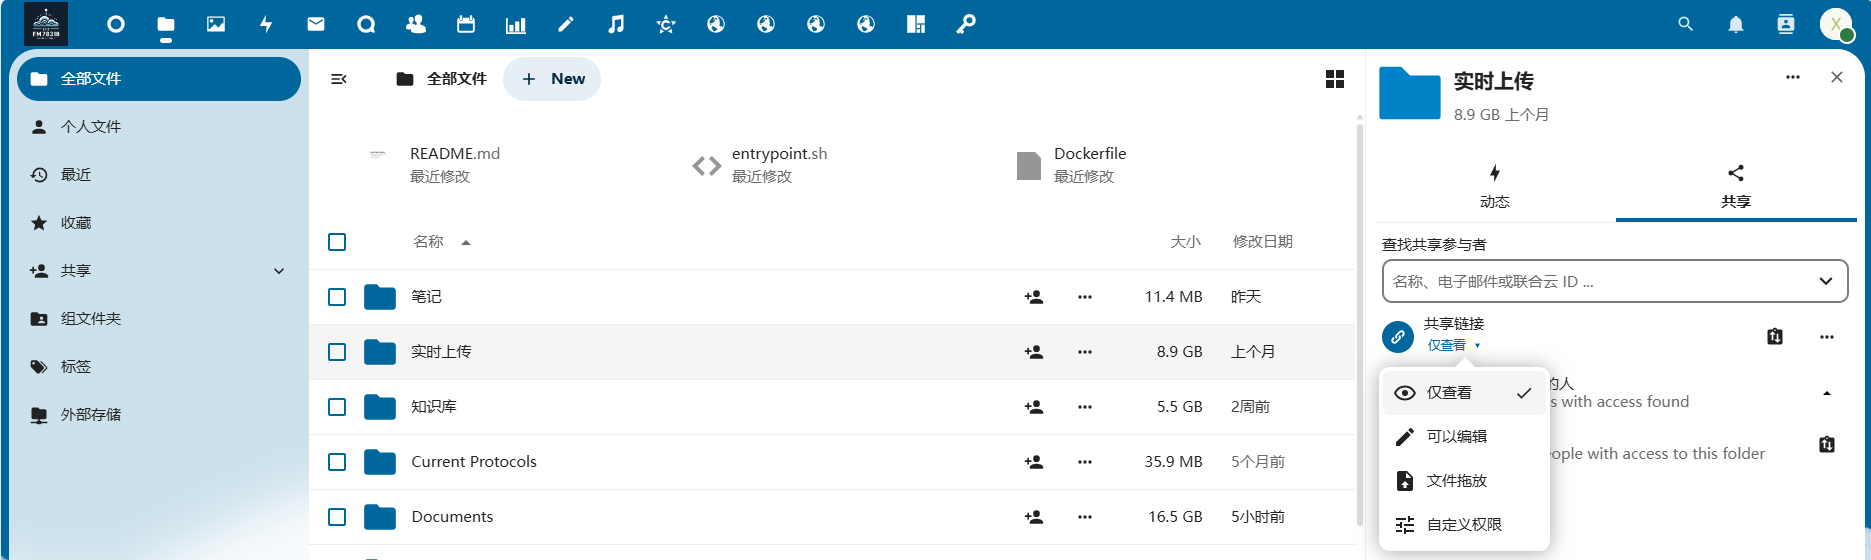Open the 仅查看 permission dropdown
The width and height of the screenshot is (1871, 560).
(x=1453, y=345)
